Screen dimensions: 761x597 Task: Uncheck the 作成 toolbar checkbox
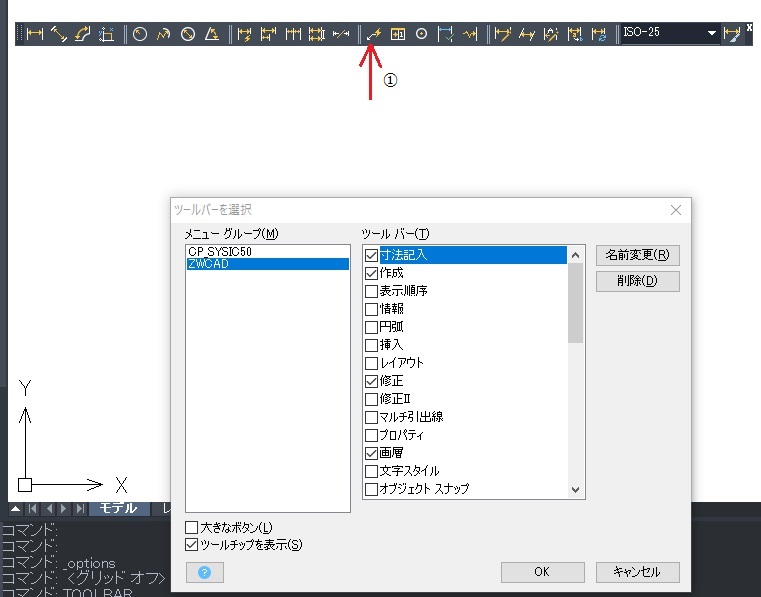click(371, 273)
